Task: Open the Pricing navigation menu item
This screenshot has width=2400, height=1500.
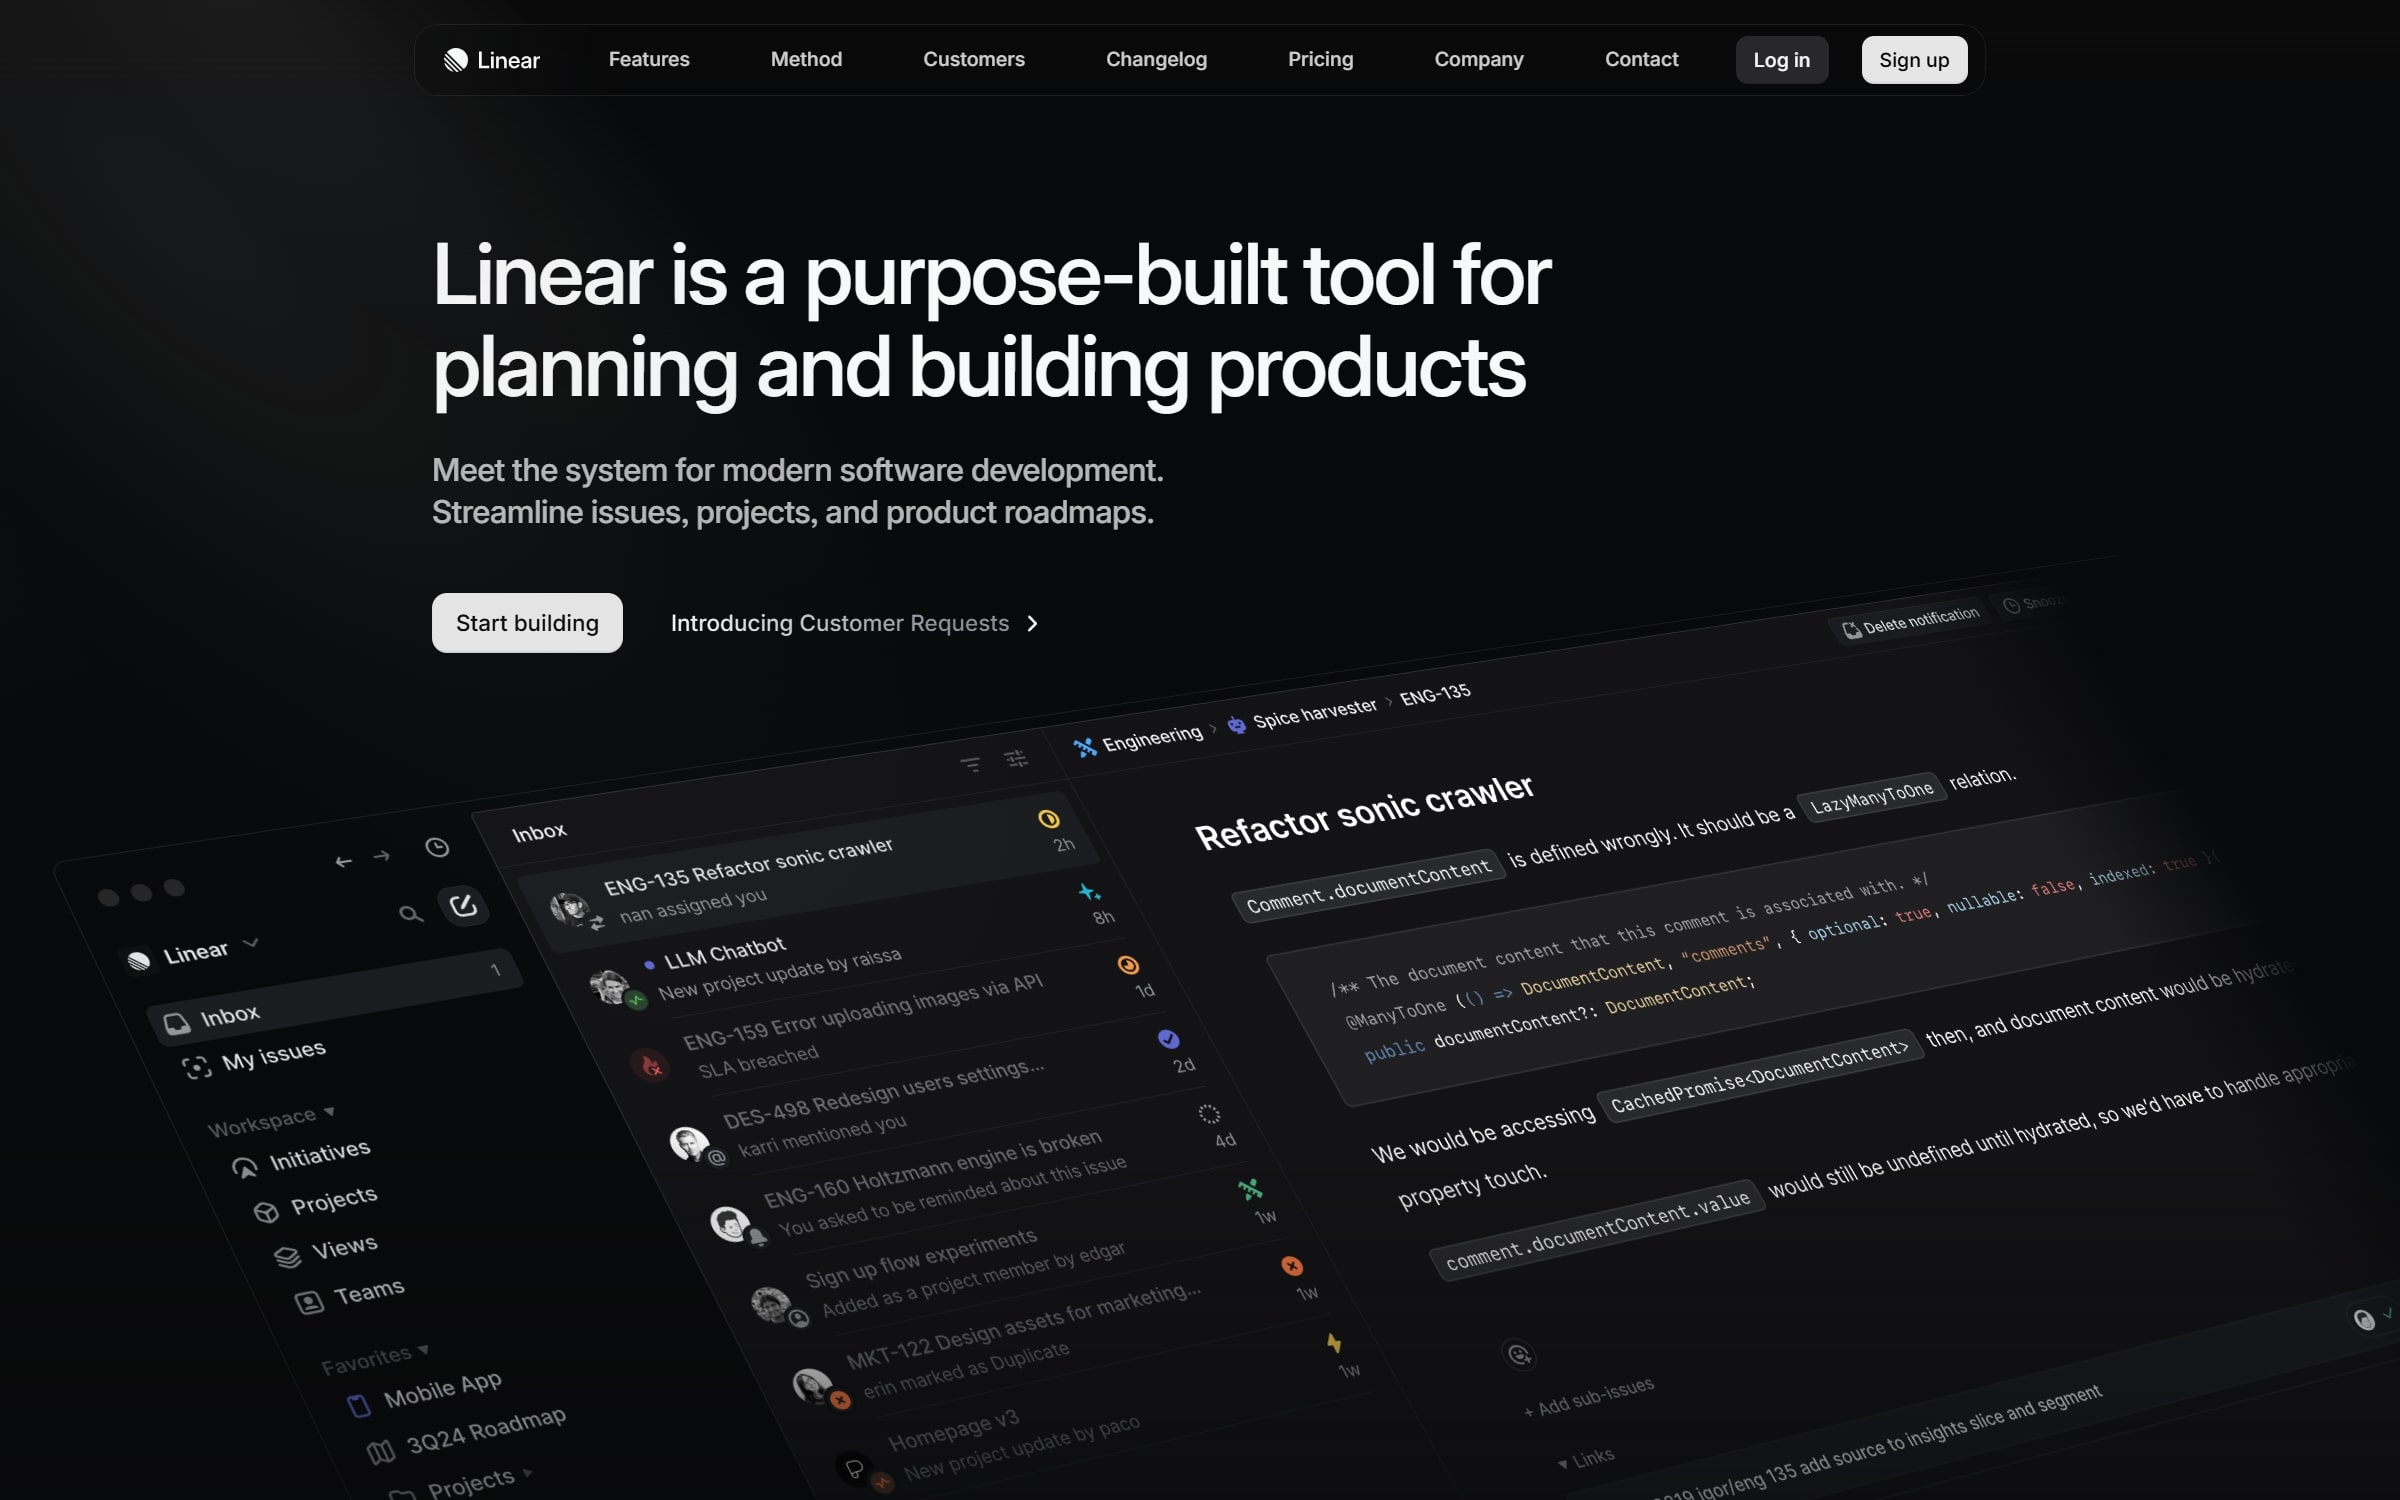Action: tap(1320, 59)
